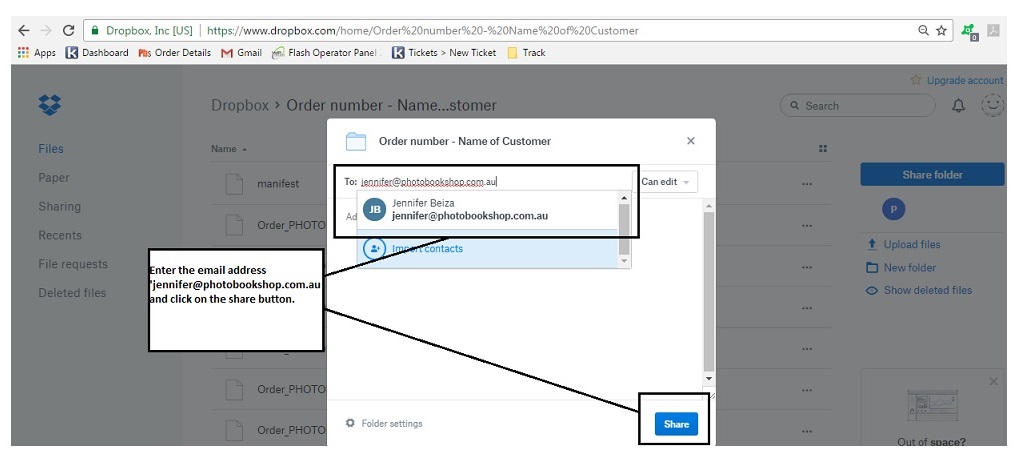Viewport: 1015px width, 450px height.
Task: Open the Track bookmark folder
Action: 526,52
